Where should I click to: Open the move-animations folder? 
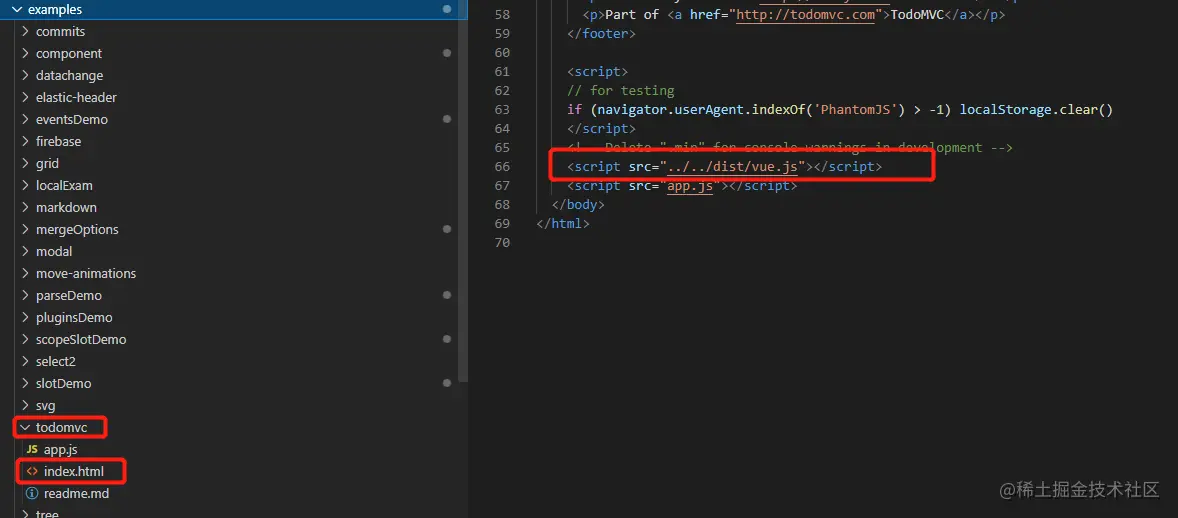(86, 273)
